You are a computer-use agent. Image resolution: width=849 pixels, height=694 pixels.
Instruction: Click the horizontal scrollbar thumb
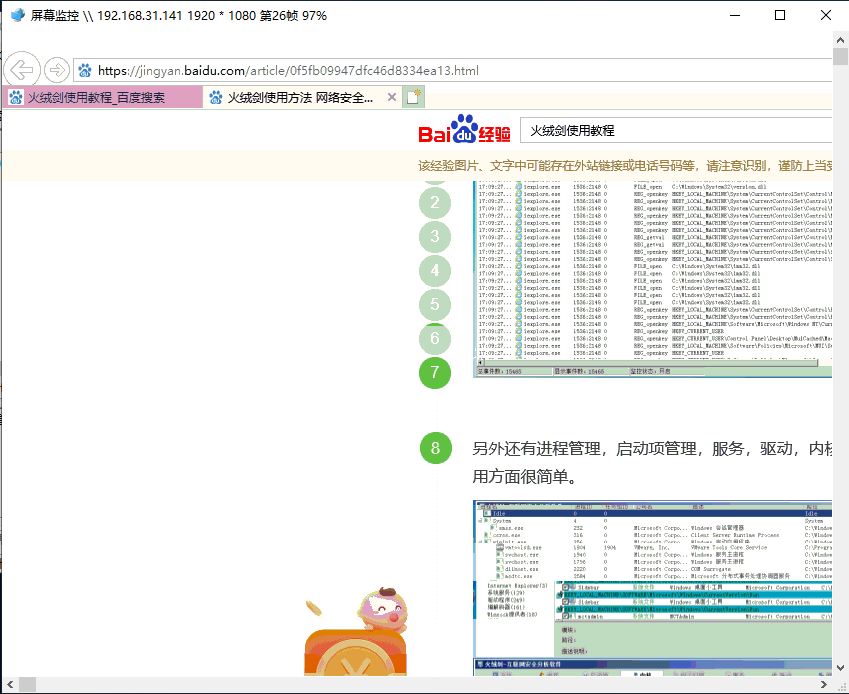tap(28, 684)
